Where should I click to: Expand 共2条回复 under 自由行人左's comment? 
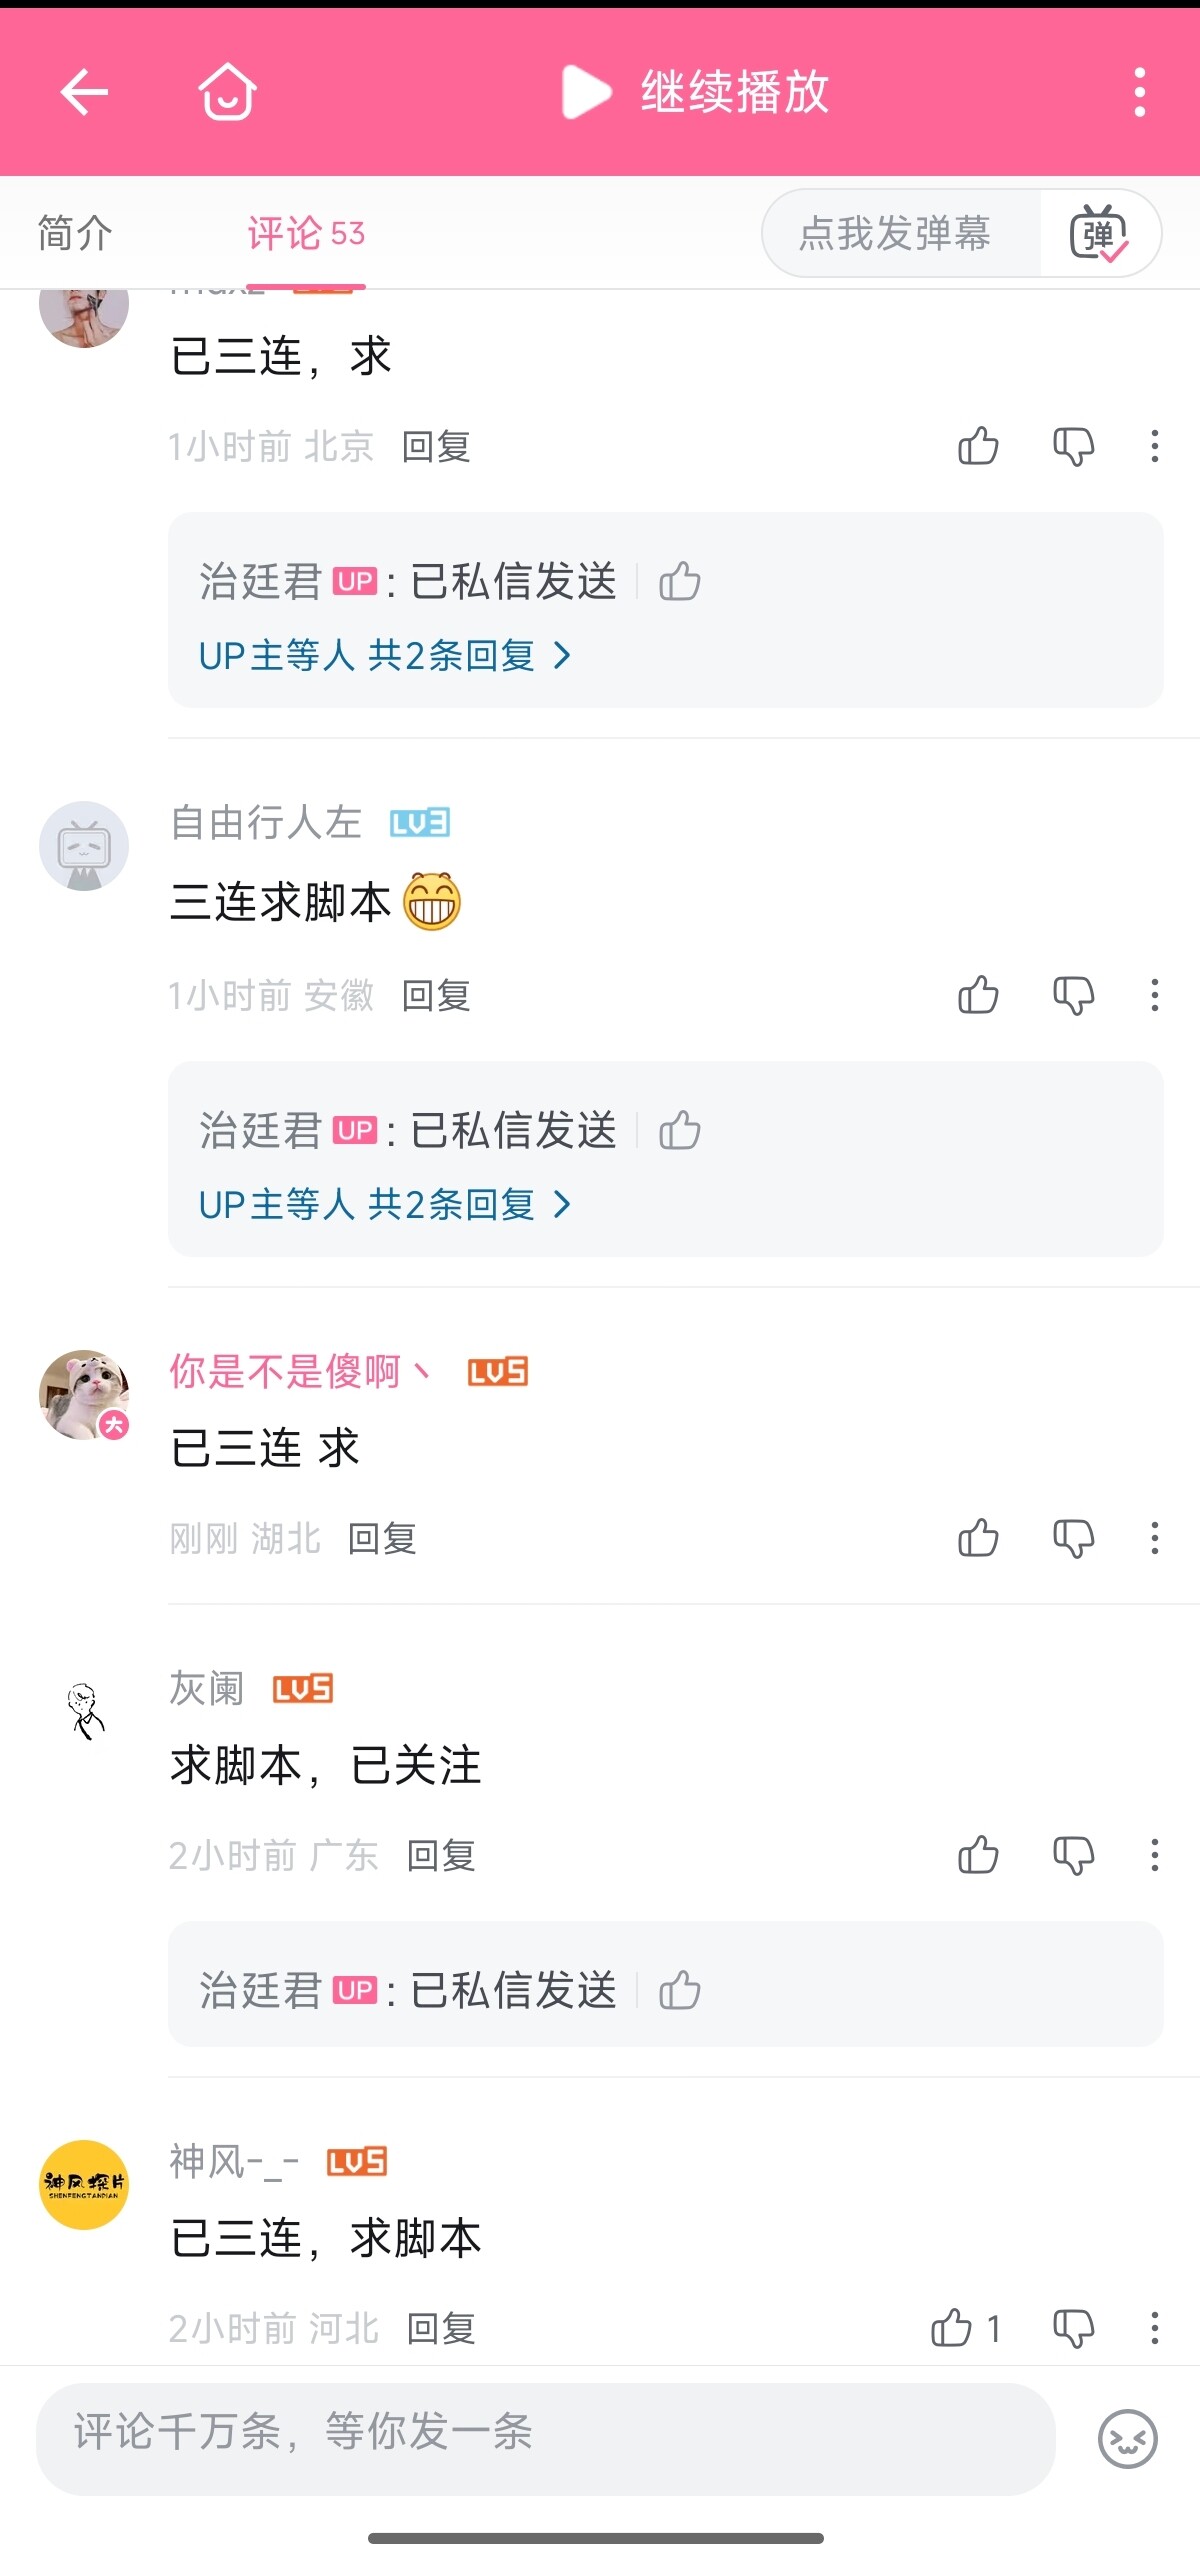[385, 1205]
